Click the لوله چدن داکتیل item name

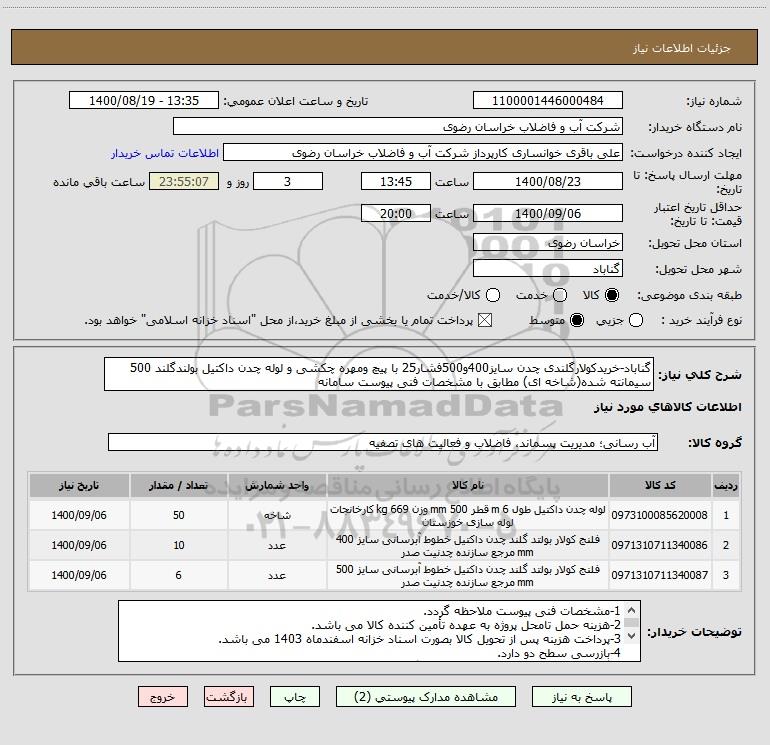pyautogui.click(x=468, y=515)
